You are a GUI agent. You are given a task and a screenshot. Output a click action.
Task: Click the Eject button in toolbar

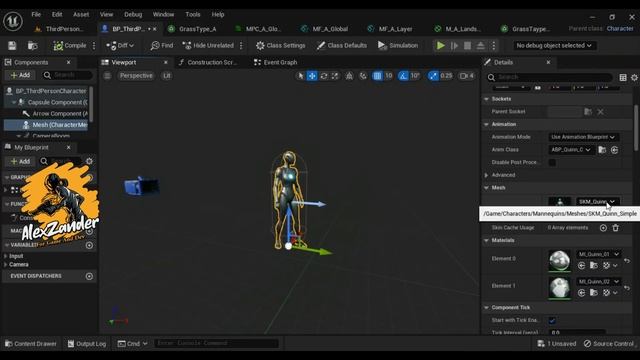tap(480, 45)
